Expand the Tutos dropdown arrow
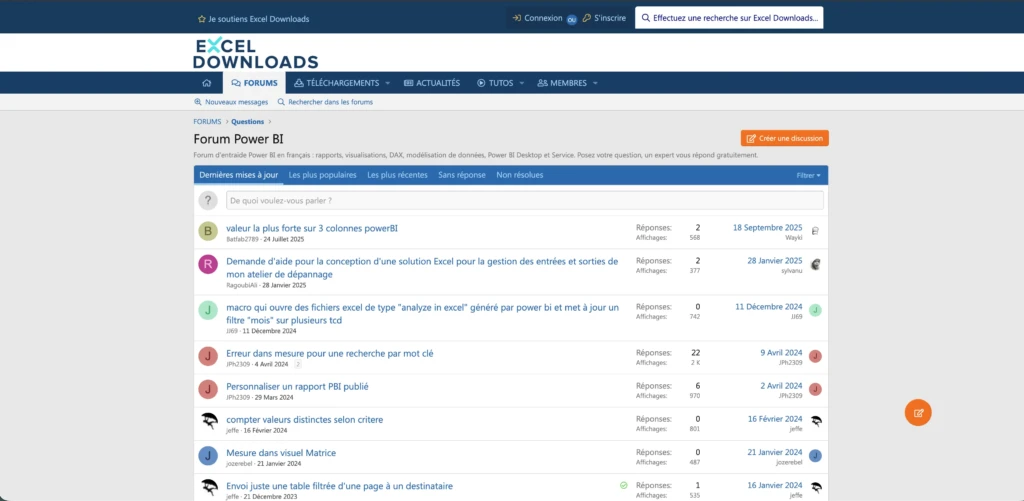The width and height of the screenshot is (1024, 501). click(521, 83)
